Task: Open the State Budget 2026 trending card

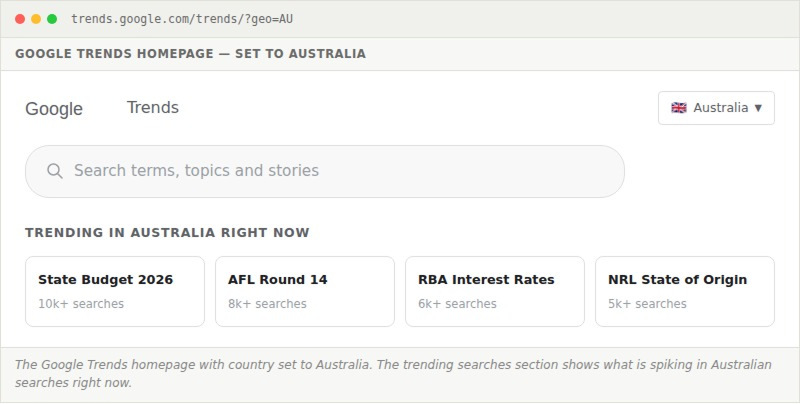Action: tap(115, 291)
